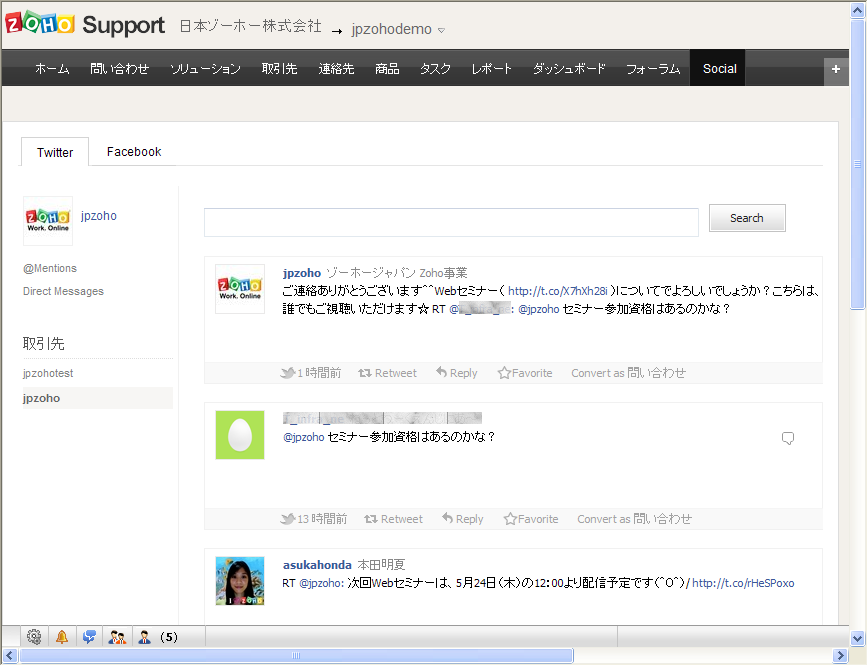Click the horizontal scrollbar right arrow
This screenshot has height=666, width=868.
point(841,656)
